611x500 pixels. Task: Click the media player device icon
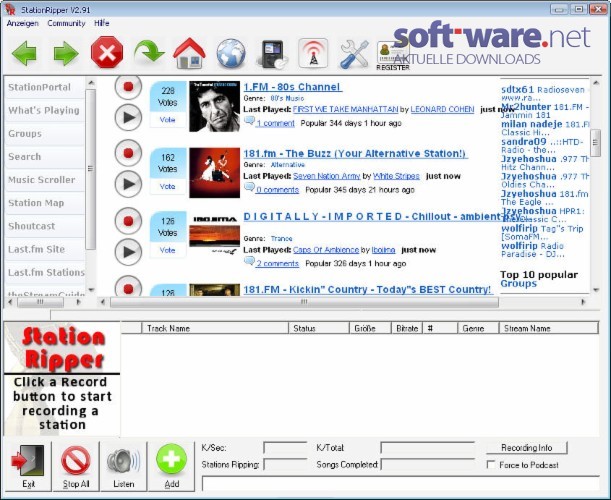[272, 54]
